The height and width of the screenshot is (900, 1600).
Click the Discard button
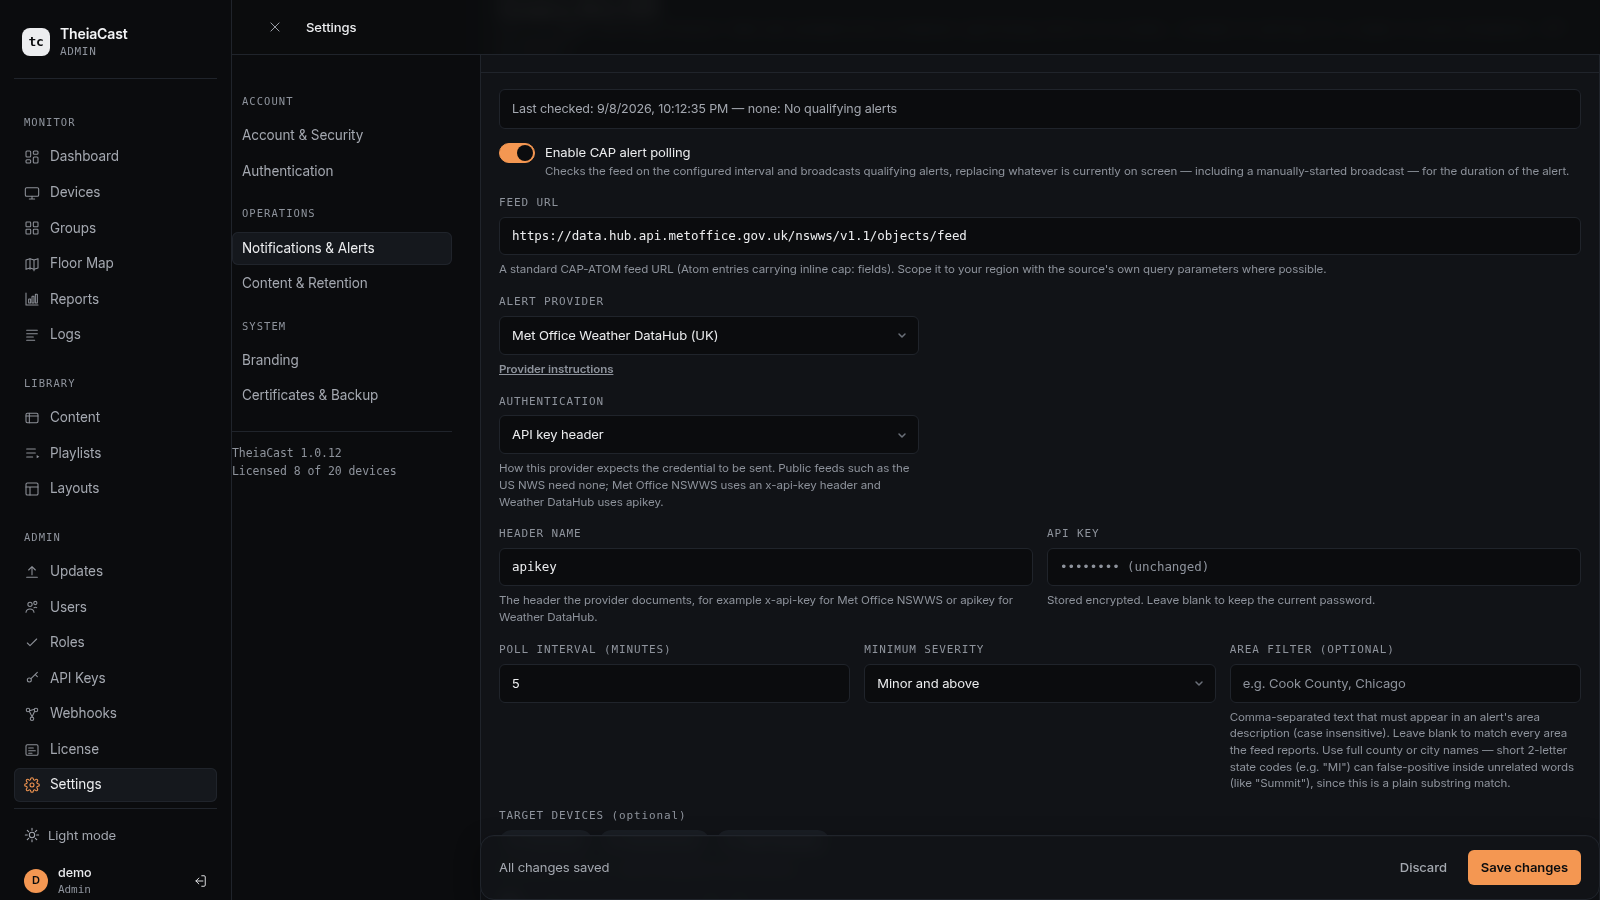point(1423,868)
